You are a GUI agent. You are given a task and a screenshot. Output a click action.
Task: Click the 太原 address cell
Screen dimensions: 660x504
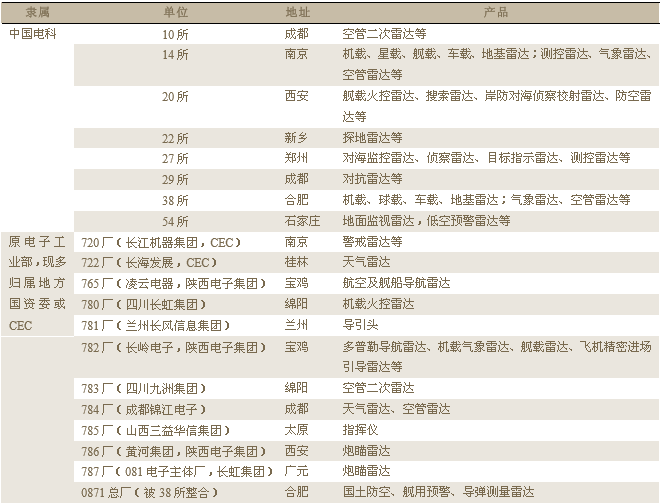296,429
